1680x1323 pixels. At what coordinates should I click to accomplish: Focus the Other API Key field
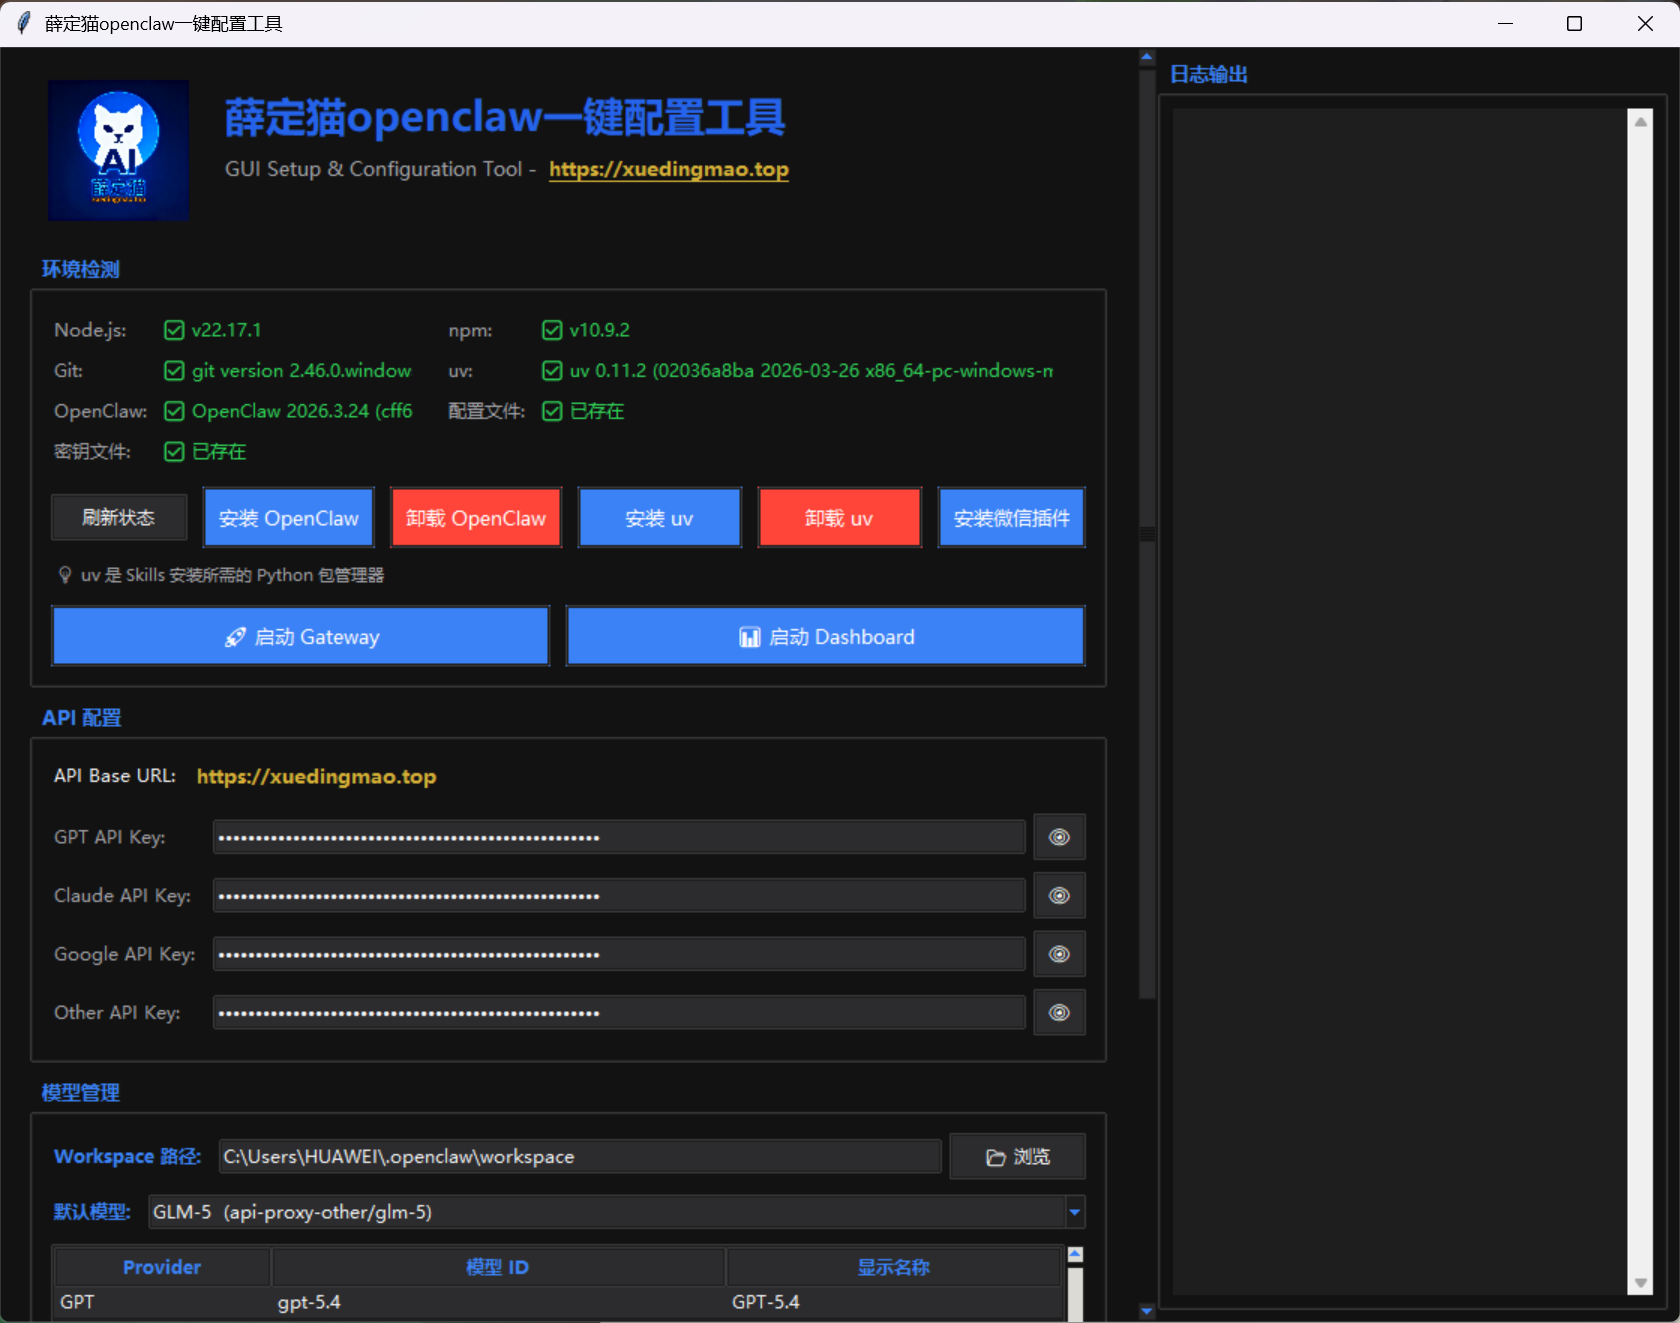(x=619, y=1012)
